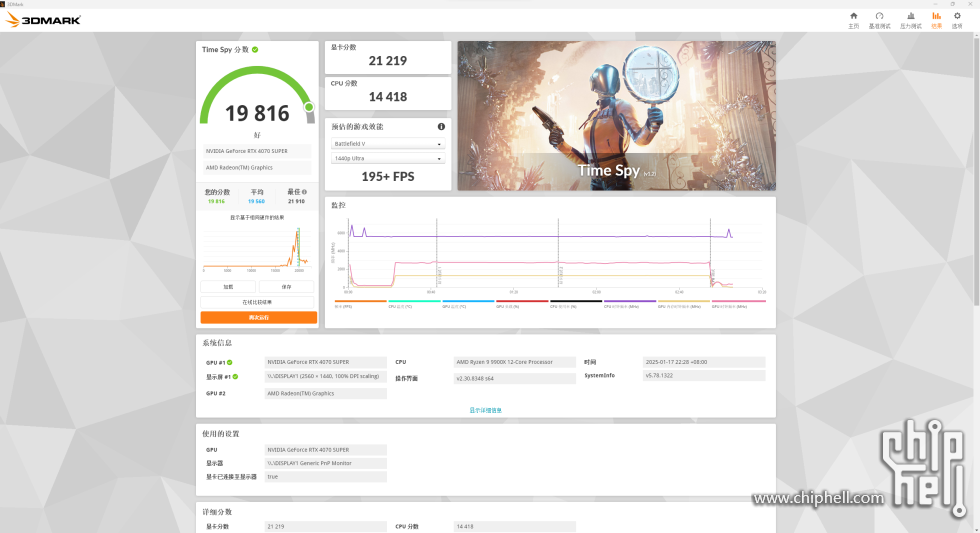Viewport: 980px width, 533px height.
Task: Click detailed scores graphics value 21 219
Action: click(326, 527)
